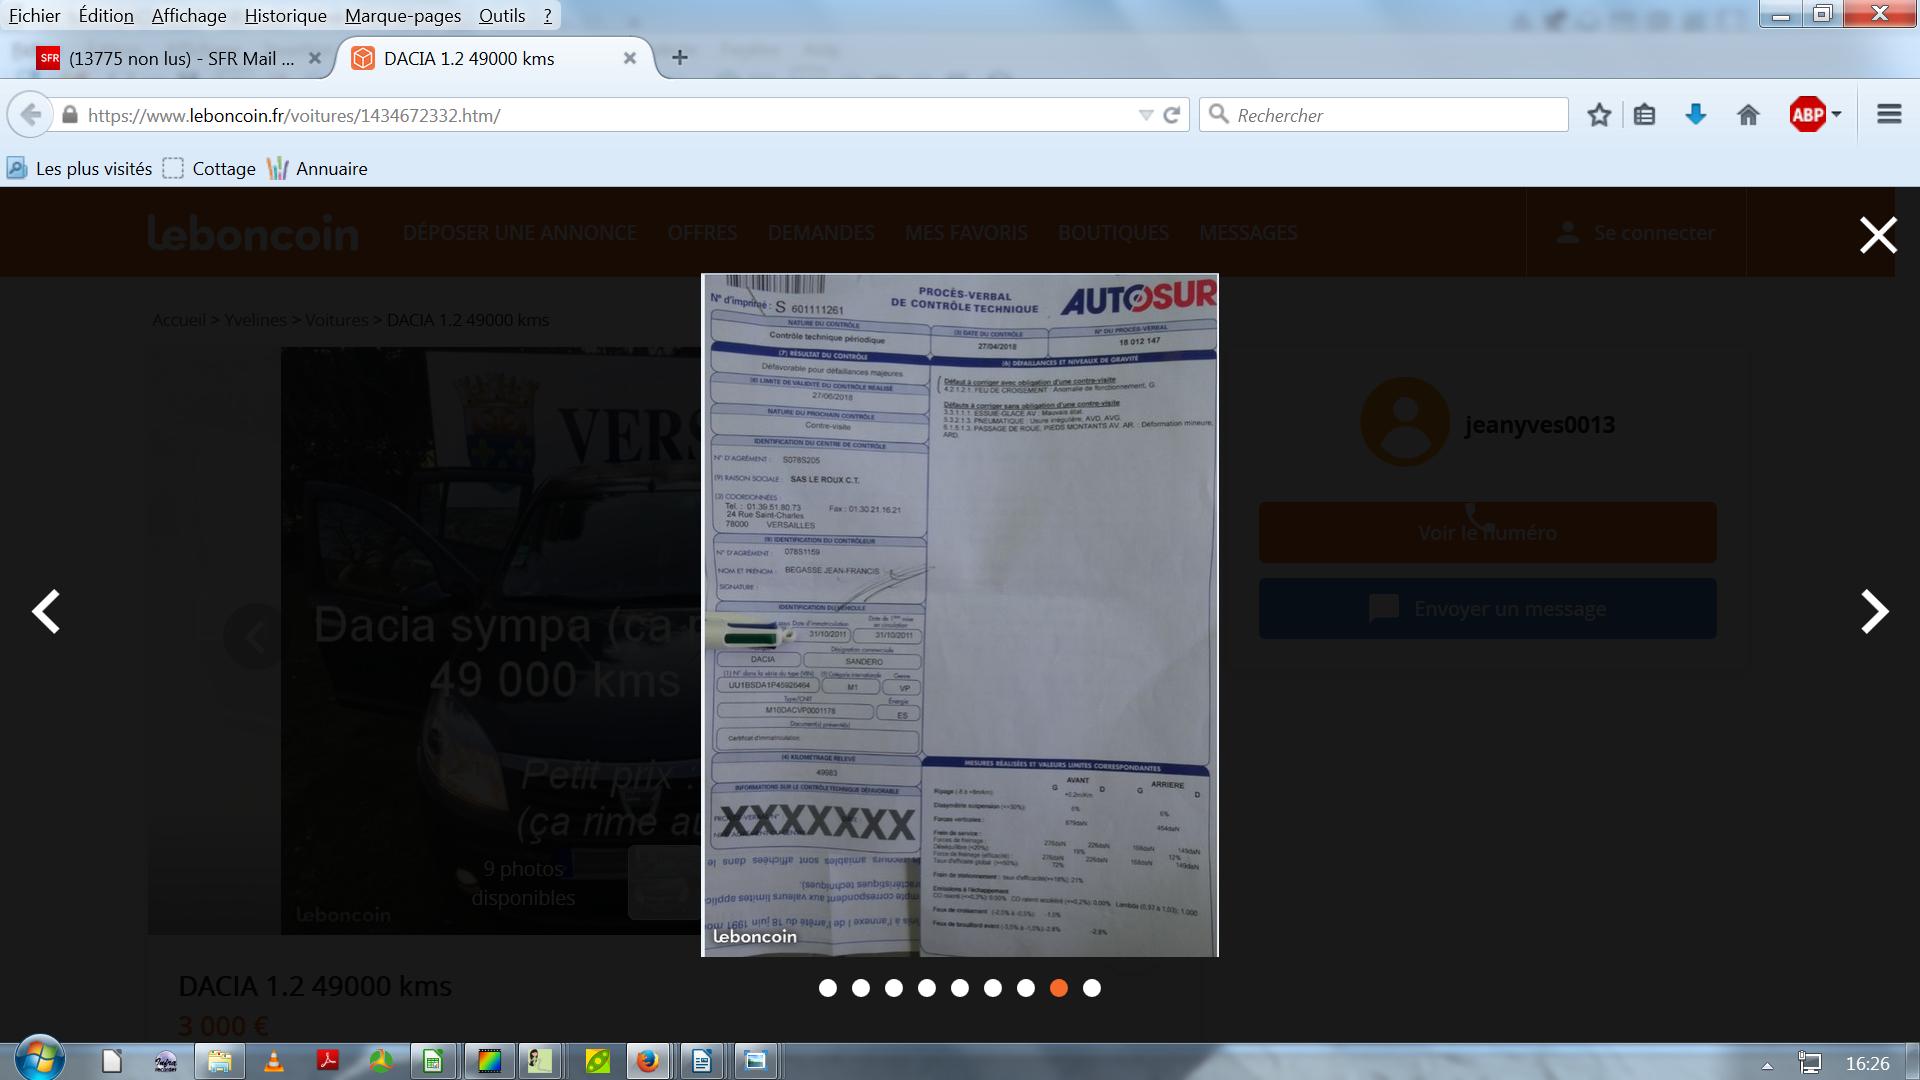
Task: Open the Annuaire bookmark
Action: pyautogui.click(x=317, y=168)
